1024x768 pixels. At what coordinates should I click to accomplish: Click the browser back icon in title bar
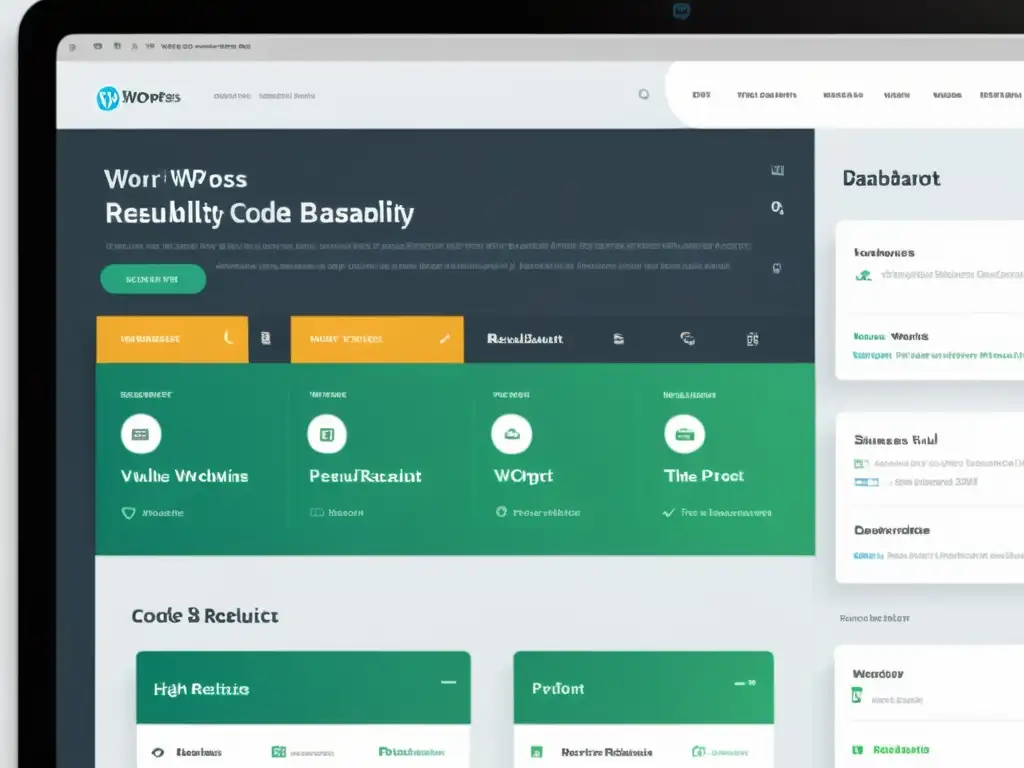point(72,47)
